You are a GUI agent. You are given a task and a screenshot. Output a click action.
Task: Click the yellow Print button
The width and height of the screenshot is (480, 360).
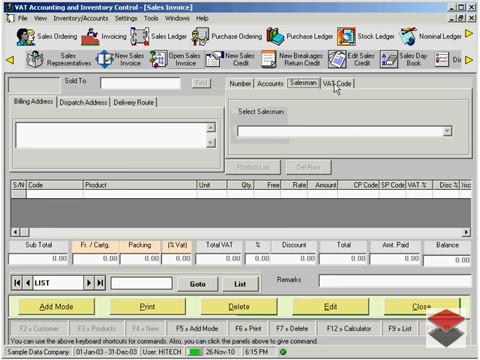(x=147, y=307)
